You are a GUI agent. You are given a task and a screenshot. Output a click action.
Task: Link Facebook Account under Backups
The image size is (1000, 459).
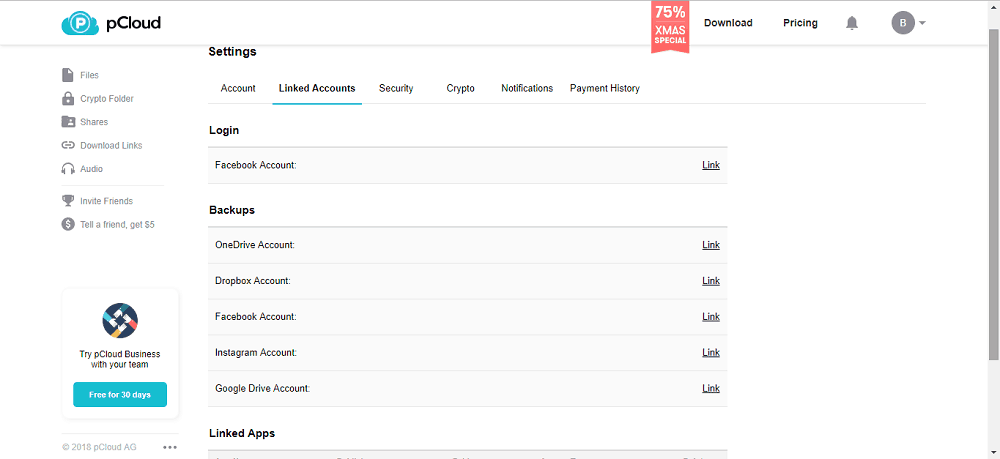pyautogui.click(x=710, y=317)
